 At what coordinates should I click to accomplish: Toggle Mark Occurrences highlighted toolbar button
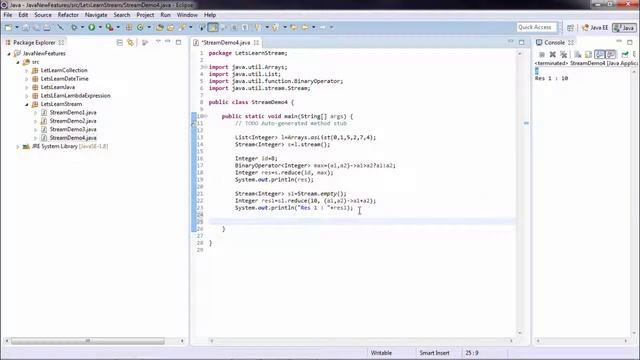[x=213, y=27]
